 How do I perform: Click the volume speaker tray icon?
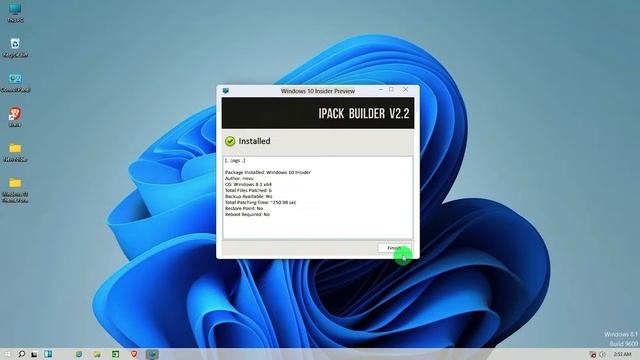(x=602, y=354)
